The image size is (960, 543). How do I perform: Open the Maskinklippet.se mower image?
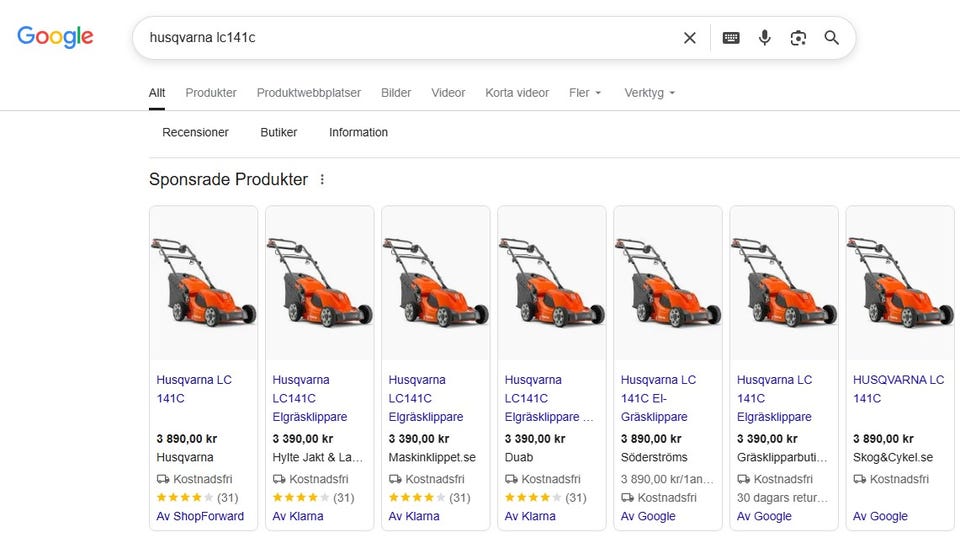(436, 283)
